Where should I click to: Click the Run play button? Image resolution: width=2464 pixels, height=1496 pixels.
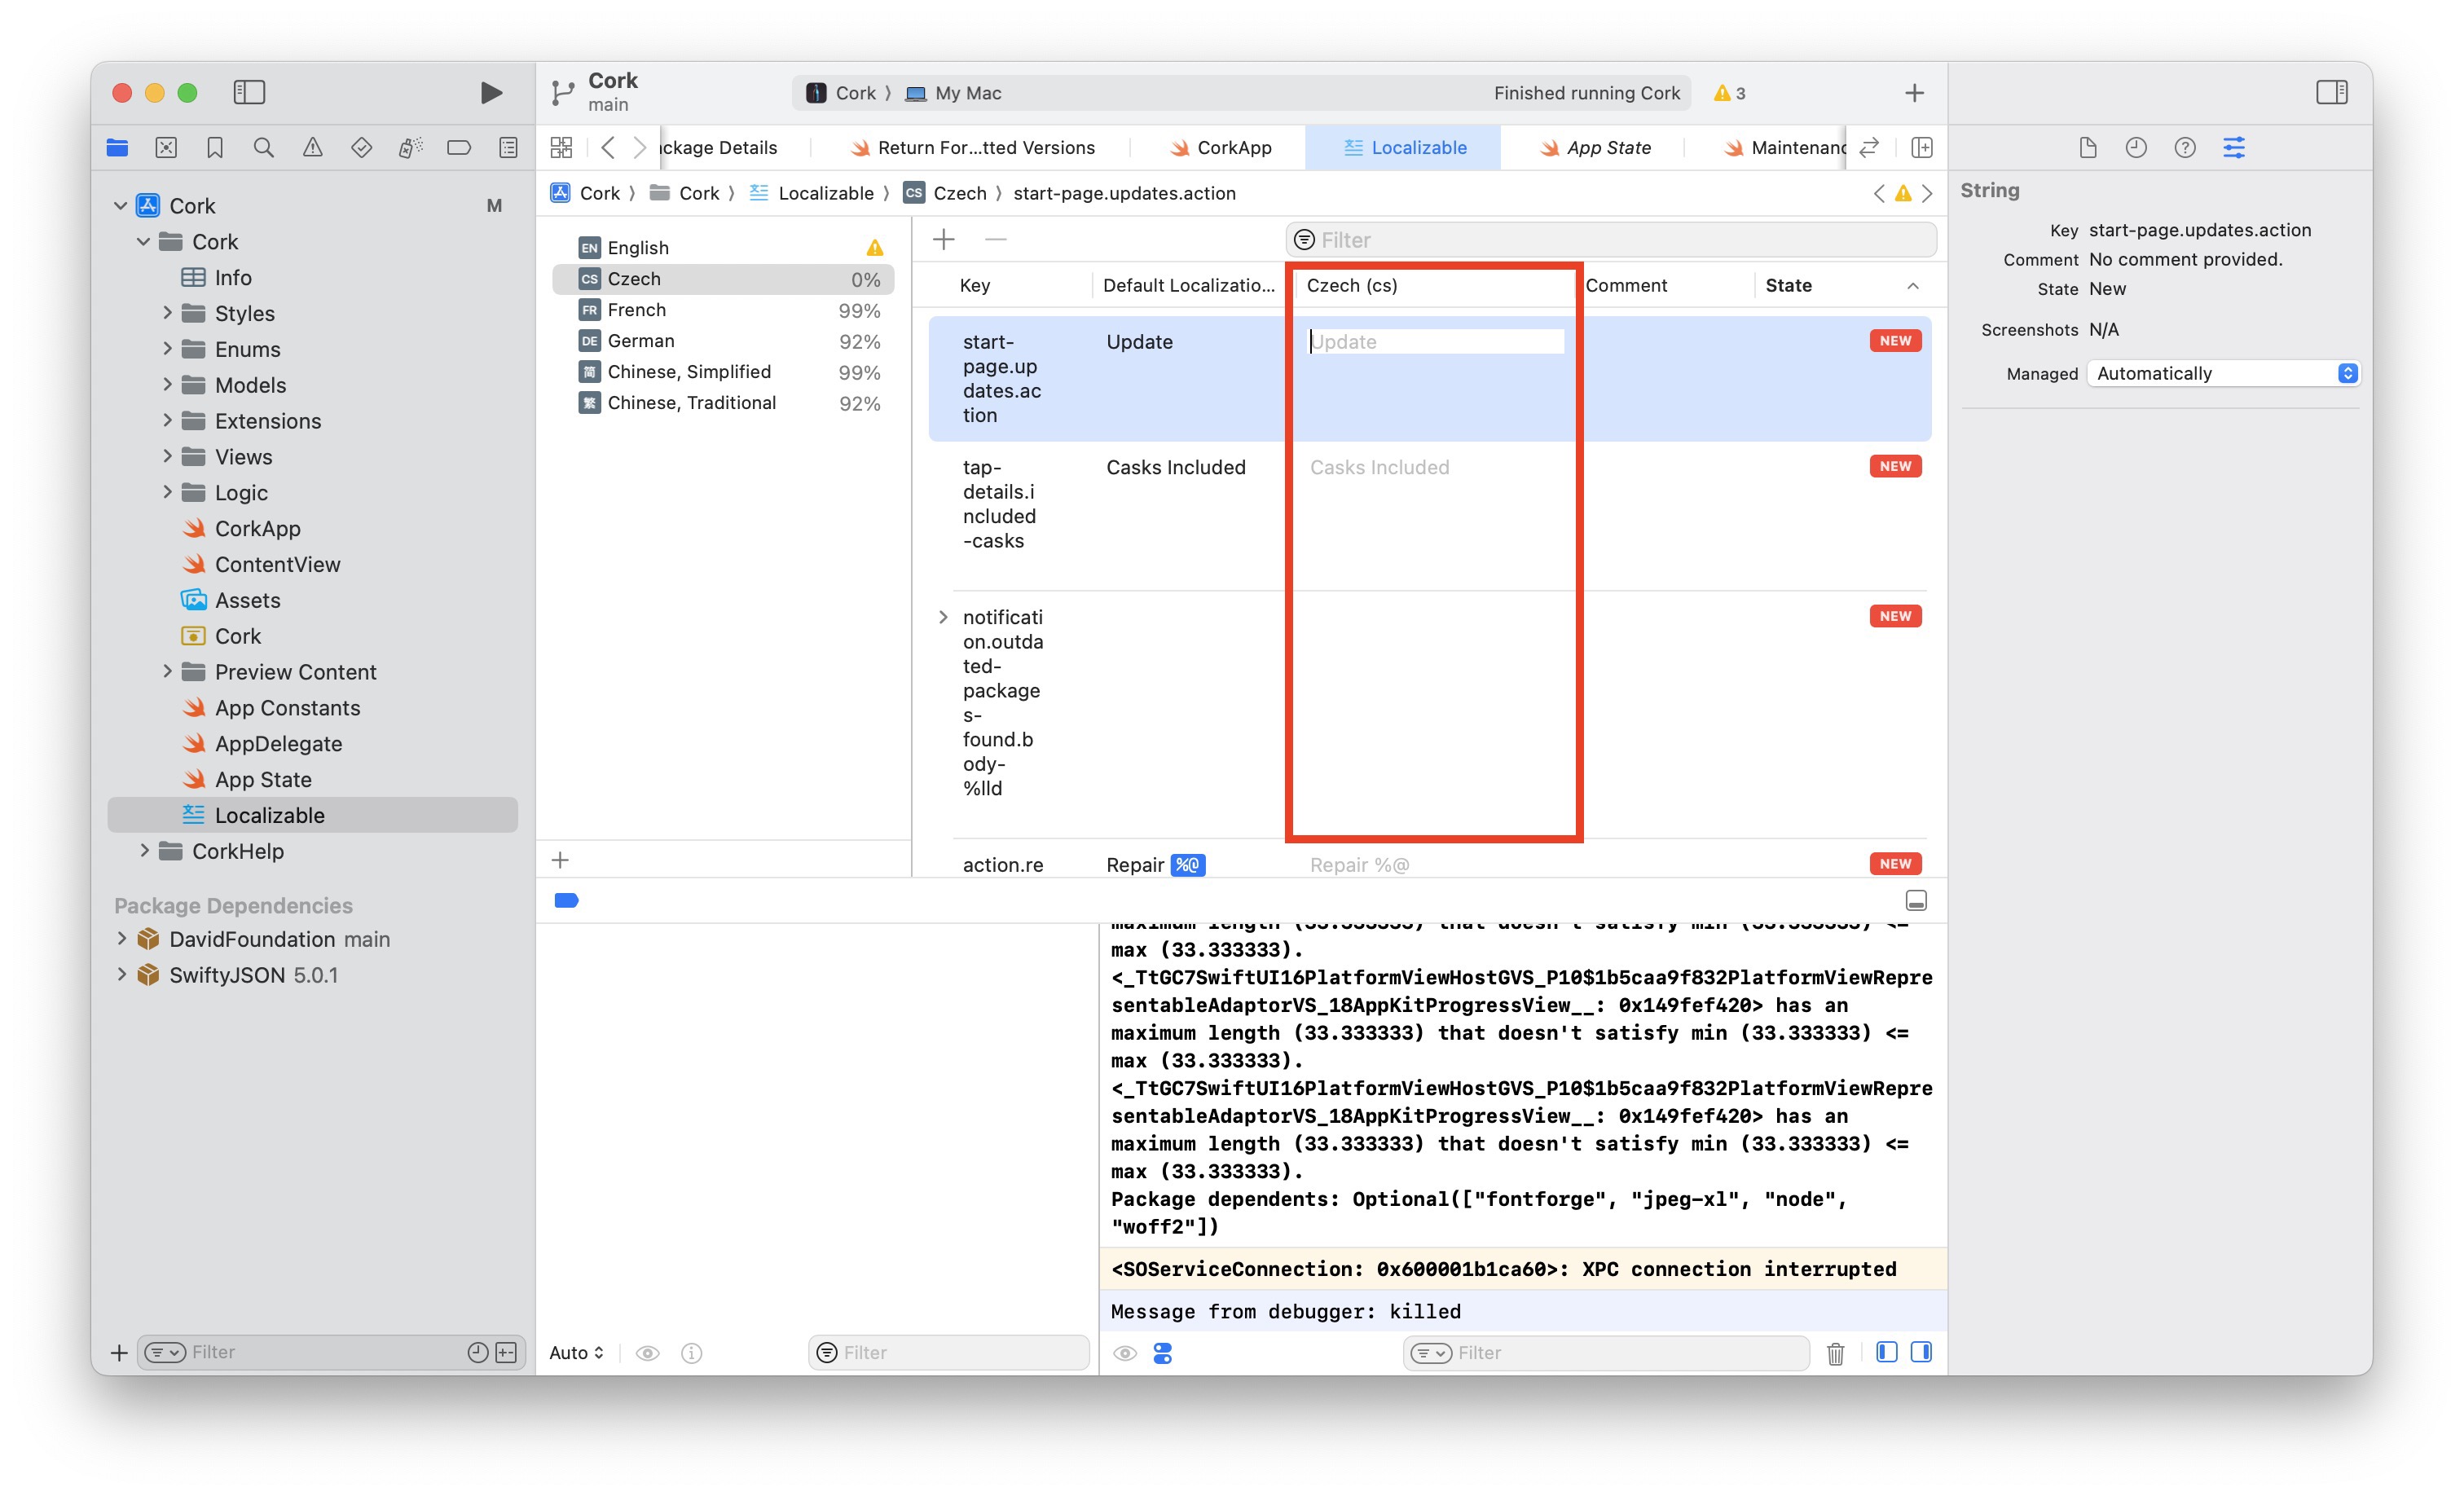[x=490, y=93]
